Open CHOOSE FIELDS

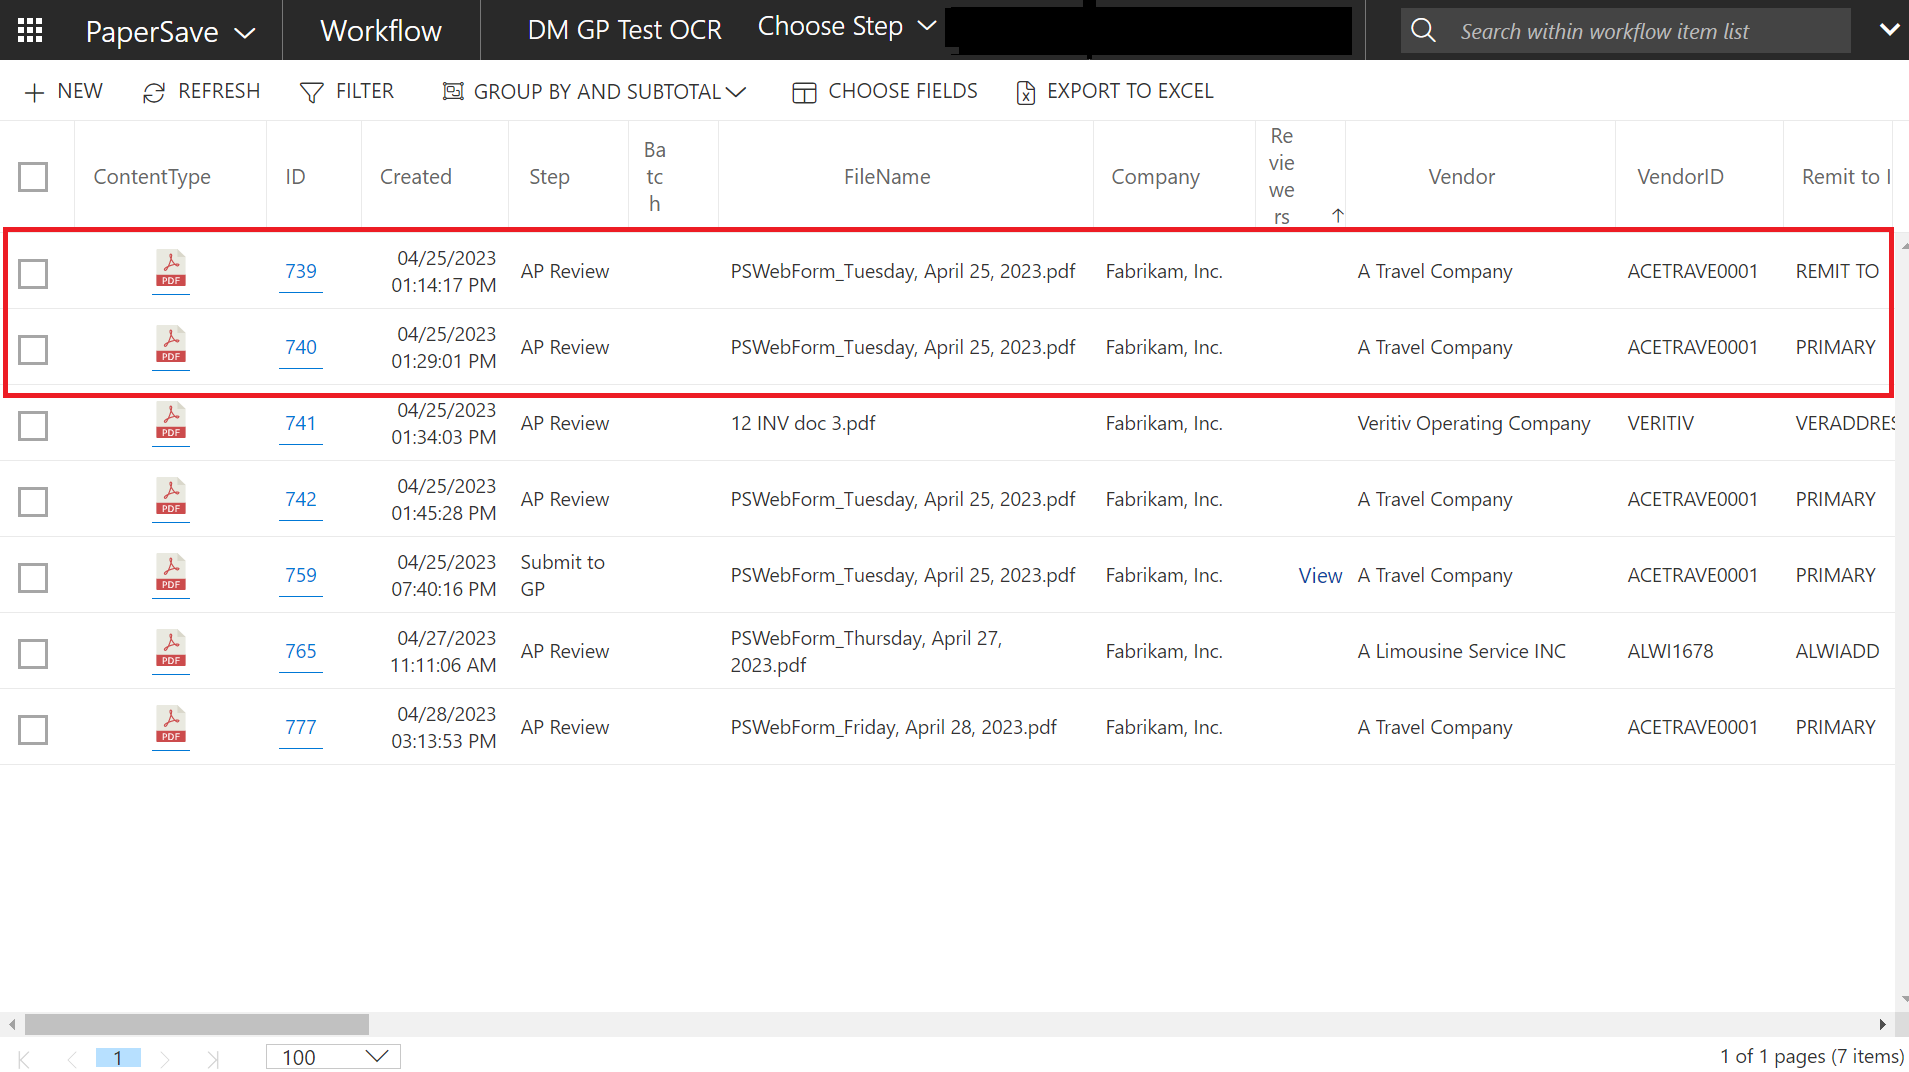(885, 92)
